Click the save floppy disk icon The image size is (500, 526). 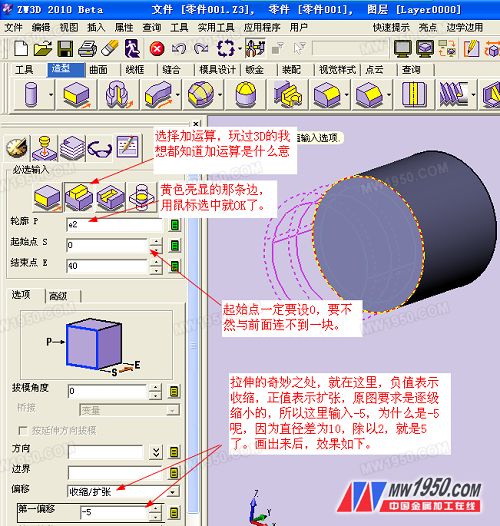[x=65, y=49]
